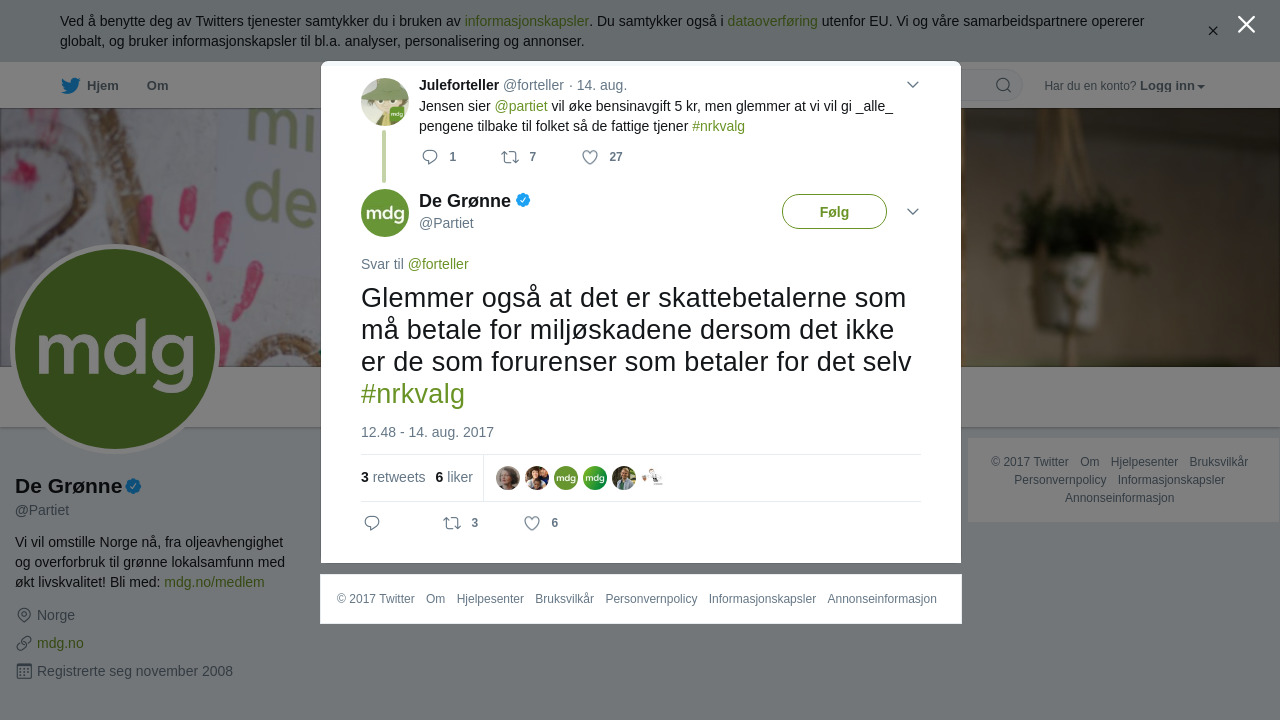
Task: Like the De Grønne tweet
Action: point(532,523)
